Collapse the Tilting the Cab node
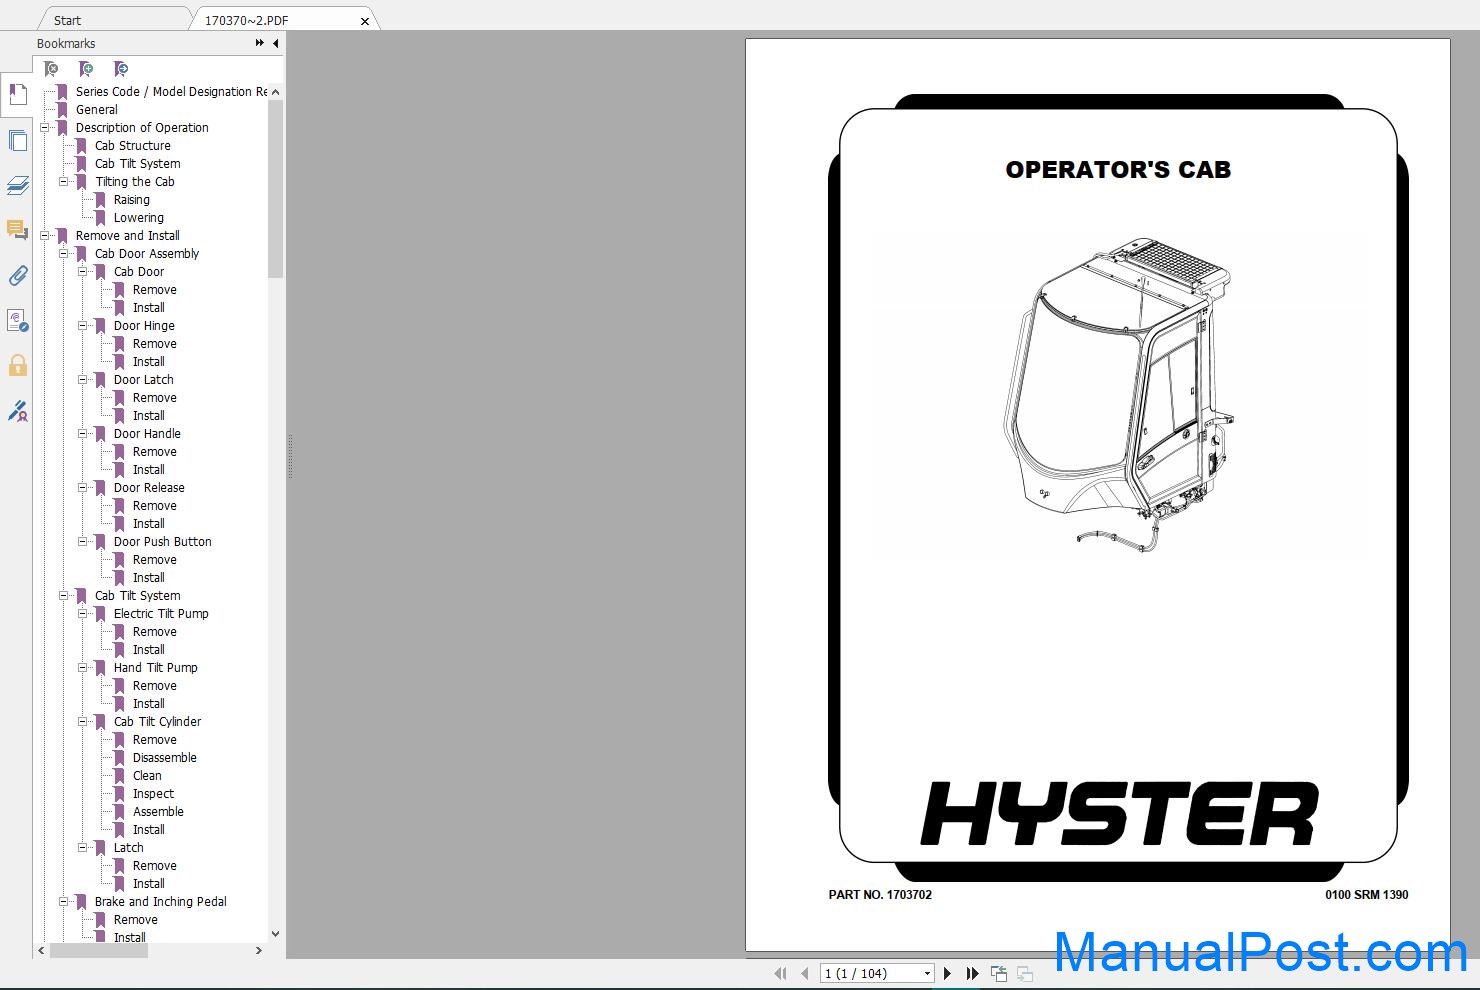Screen dimensions: 1480x990 pos(63,182)
